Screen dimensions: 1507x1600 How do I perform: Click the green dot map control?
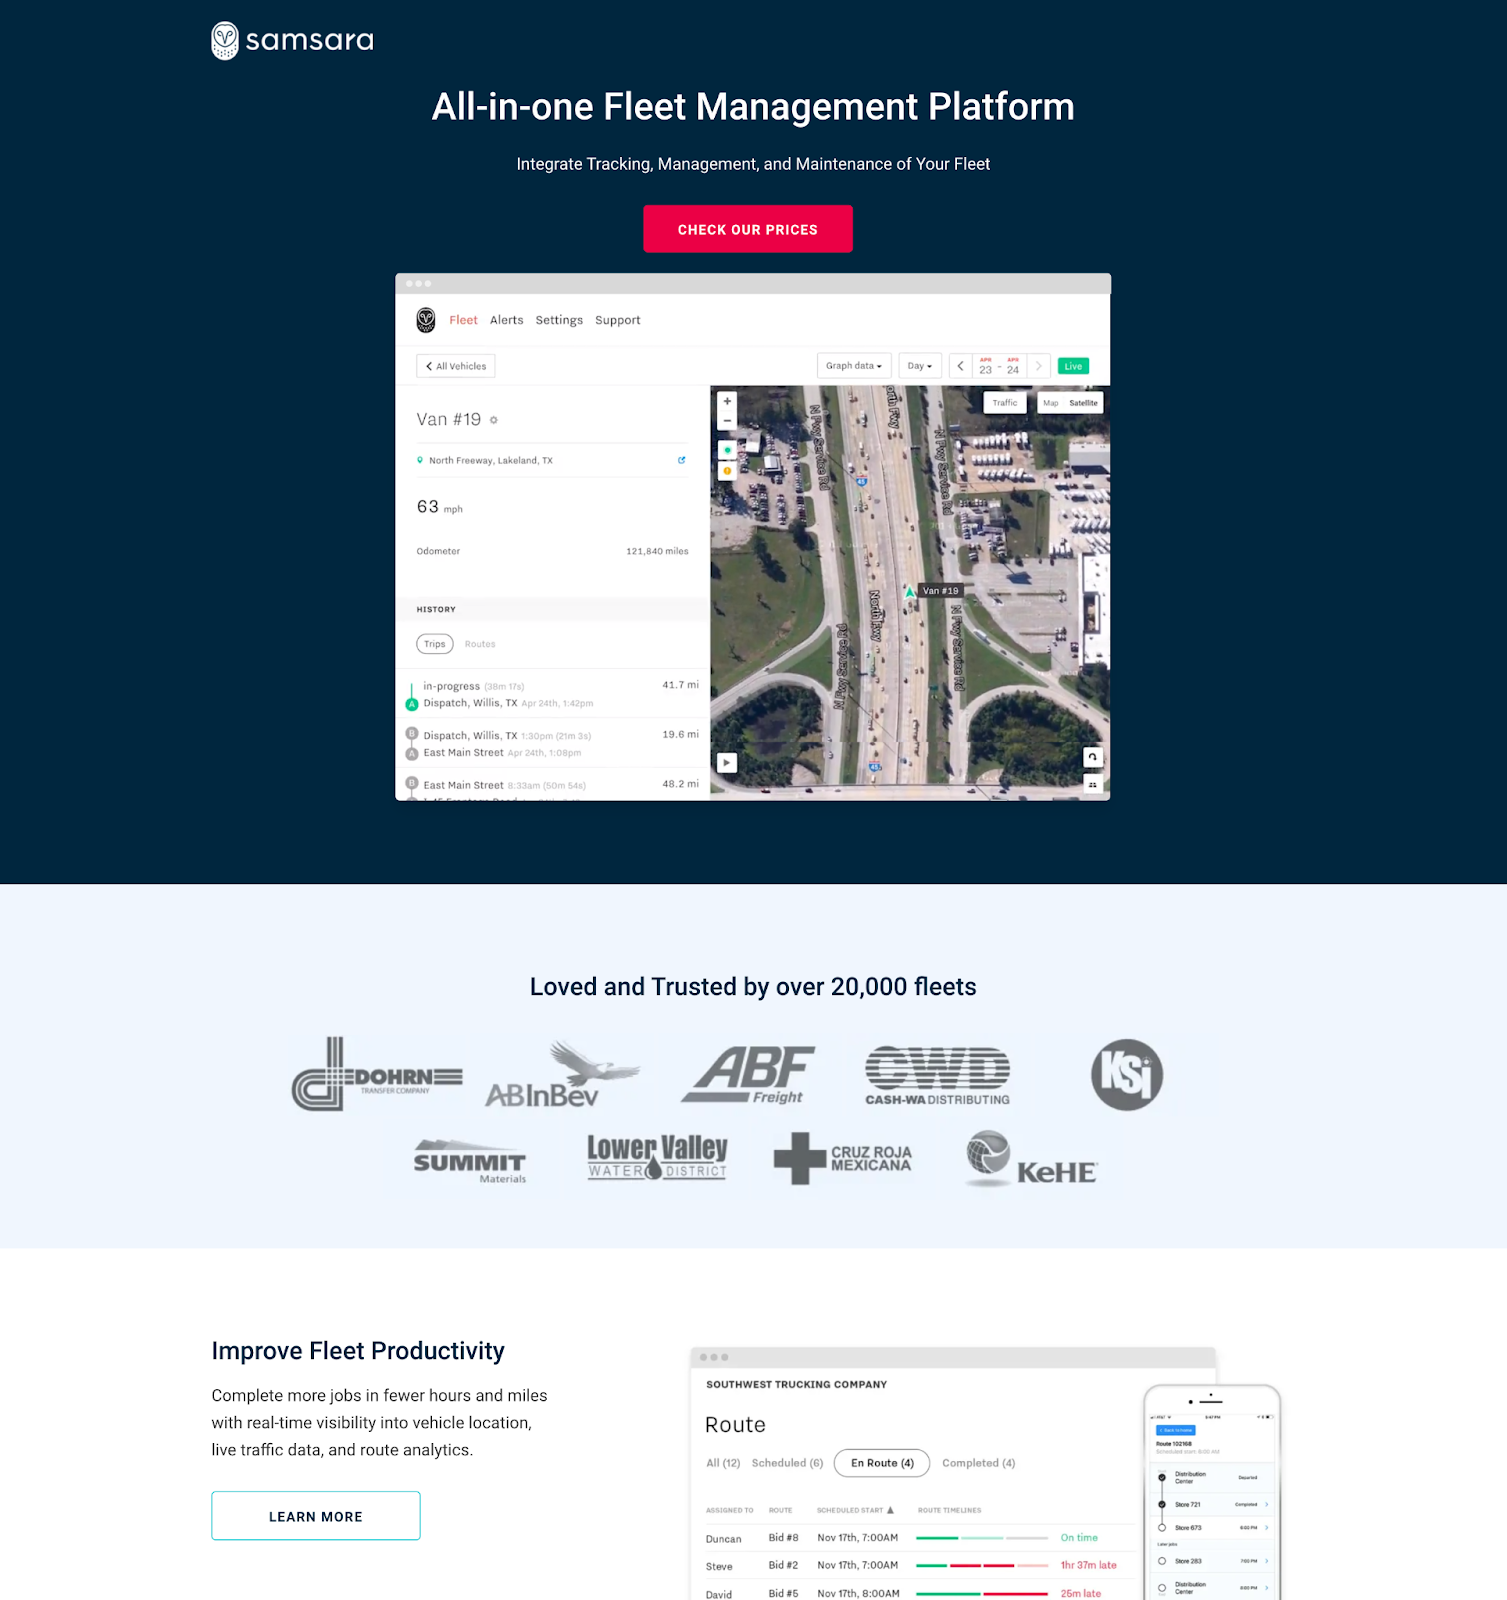pos(728,450)
